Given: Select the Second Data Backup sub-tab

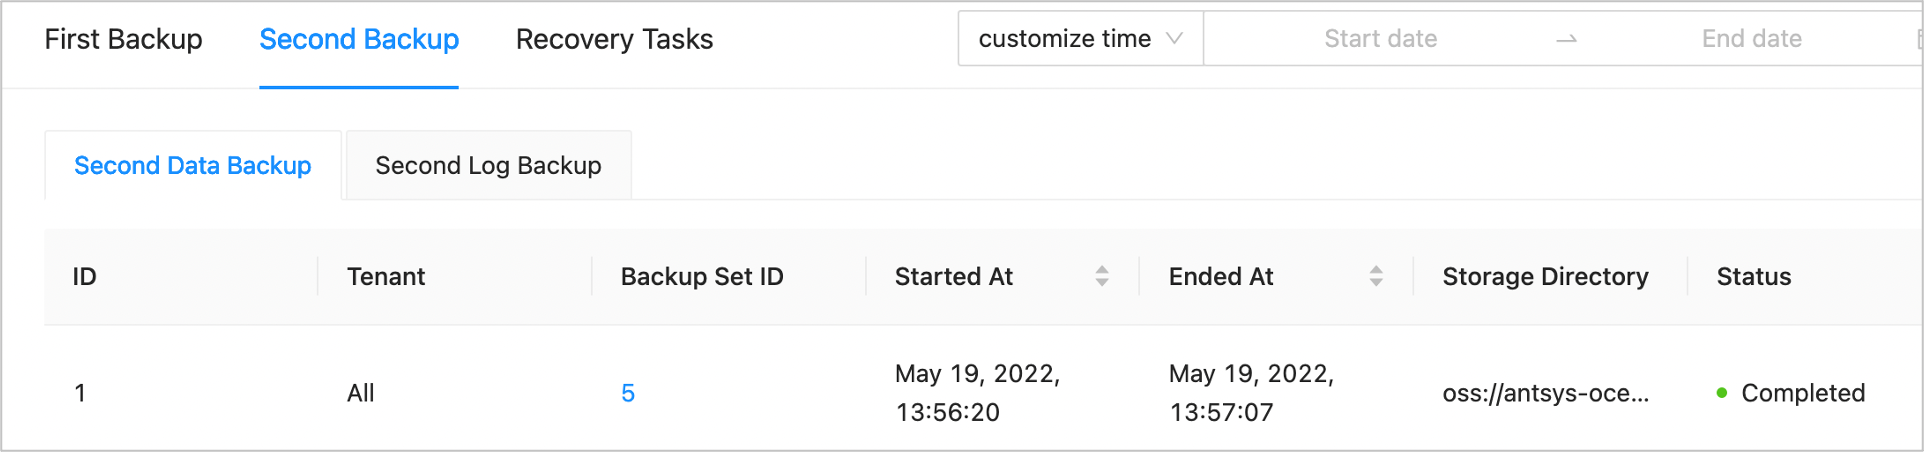Looking at the screenshot, I should (x=193, y=166).
